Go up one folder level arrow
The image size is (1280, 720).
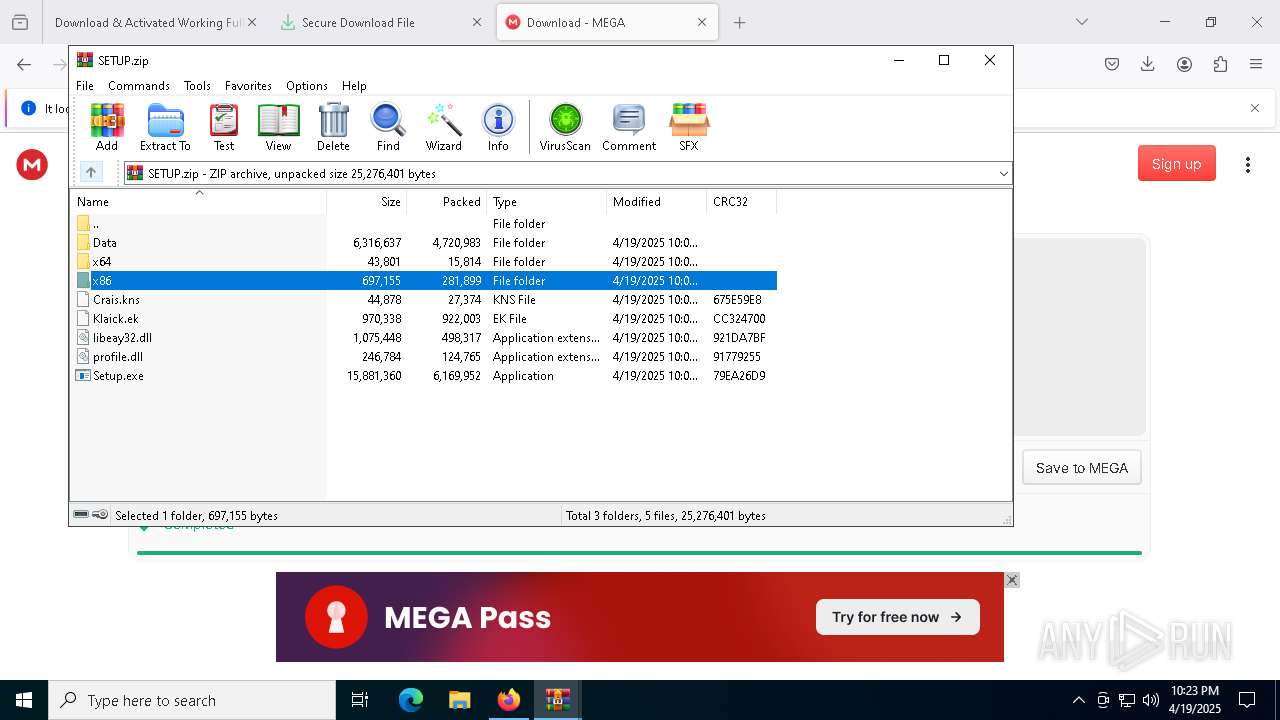91,173
